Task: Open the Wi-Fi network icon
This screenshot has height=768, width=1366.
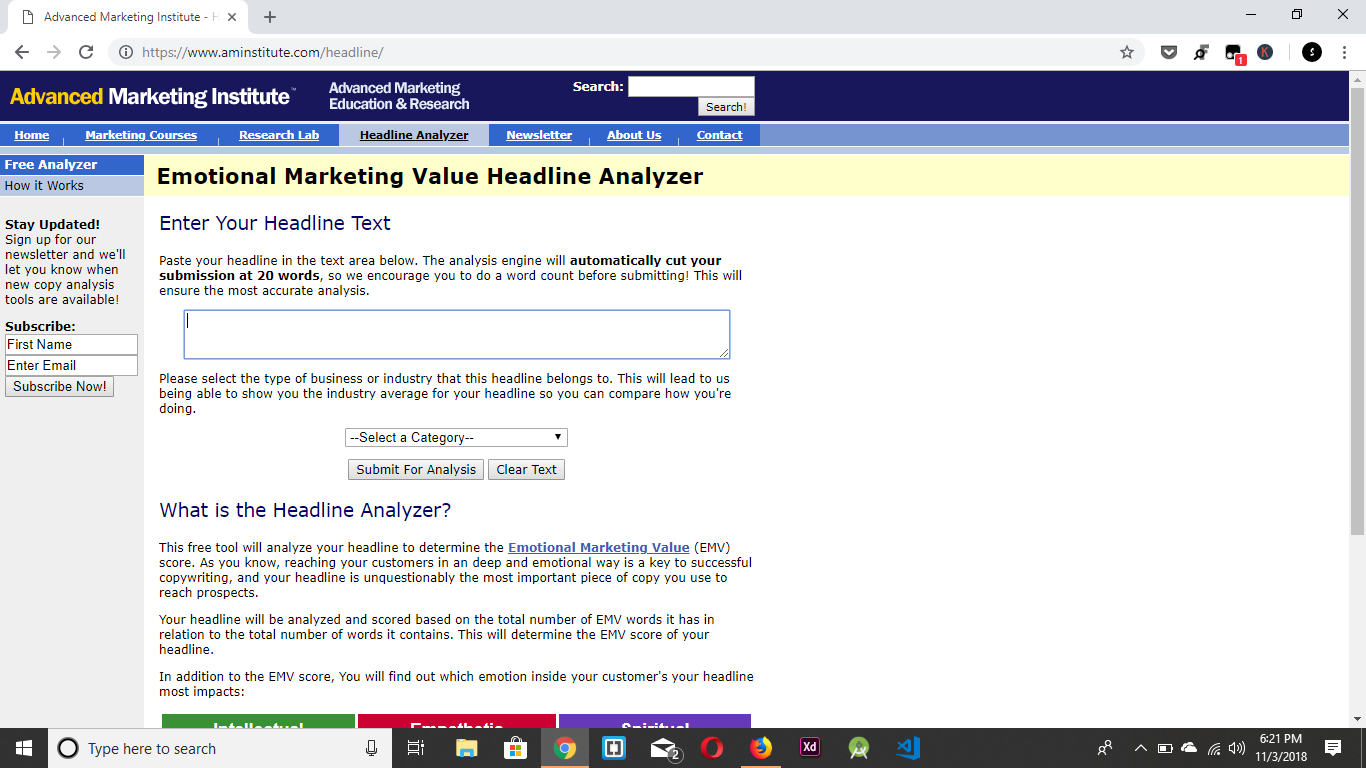Action: pyautogui.click(x=1214, y=748)
